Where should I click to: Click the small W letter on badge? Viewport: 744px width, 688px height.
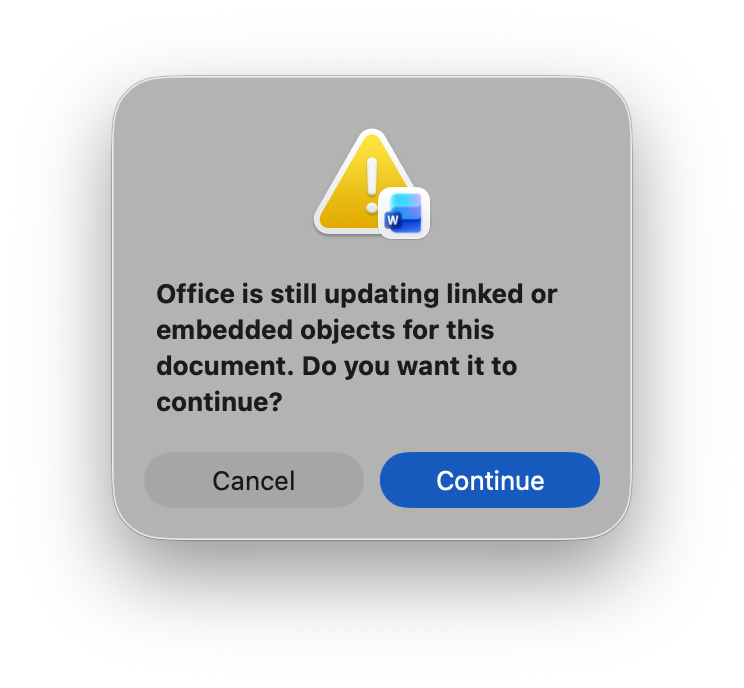pyautogui.click(x=392, y=220)
